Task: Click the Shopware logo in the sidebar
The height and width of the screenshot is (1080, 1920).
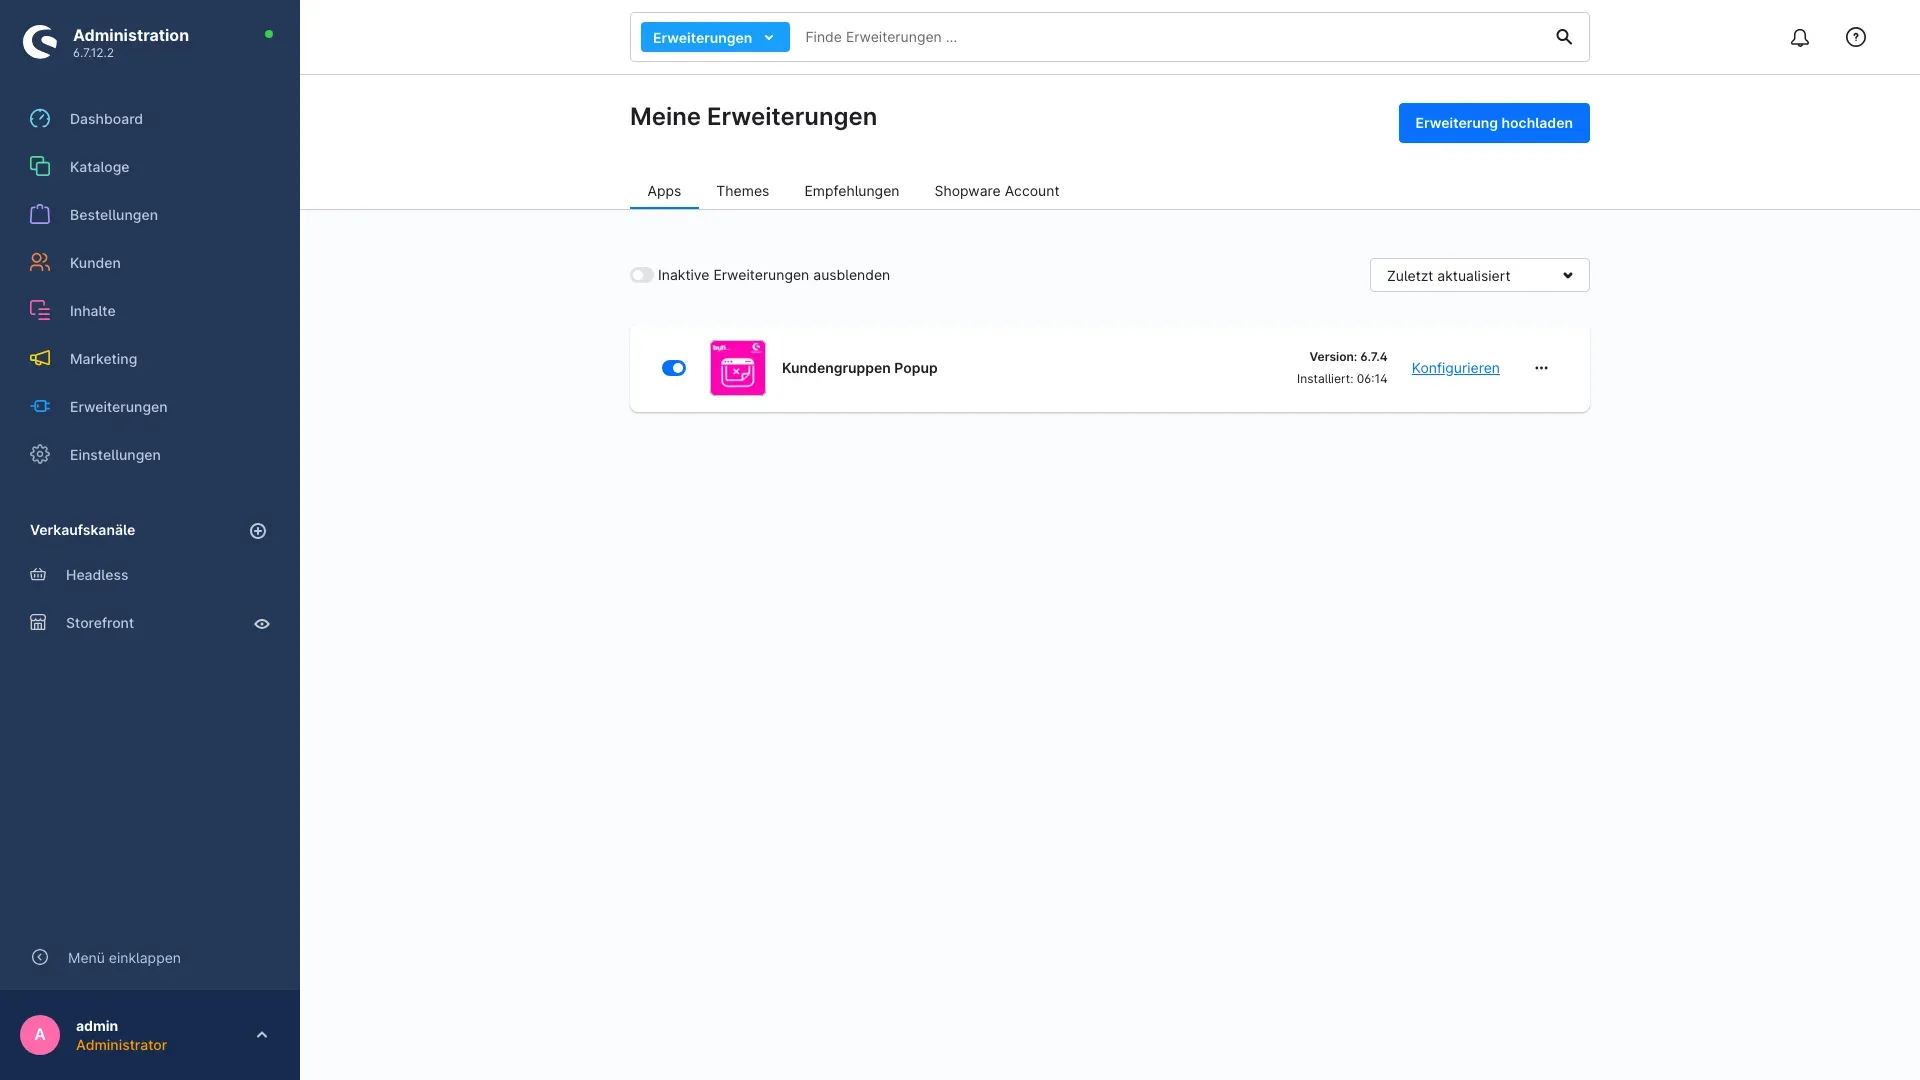Action: [40, 42]
